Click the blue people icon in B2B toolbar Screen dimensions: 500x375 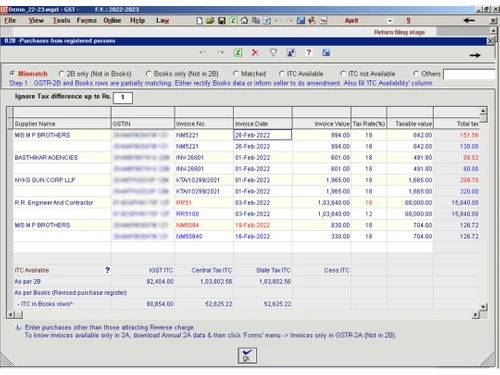pos(291,53)
